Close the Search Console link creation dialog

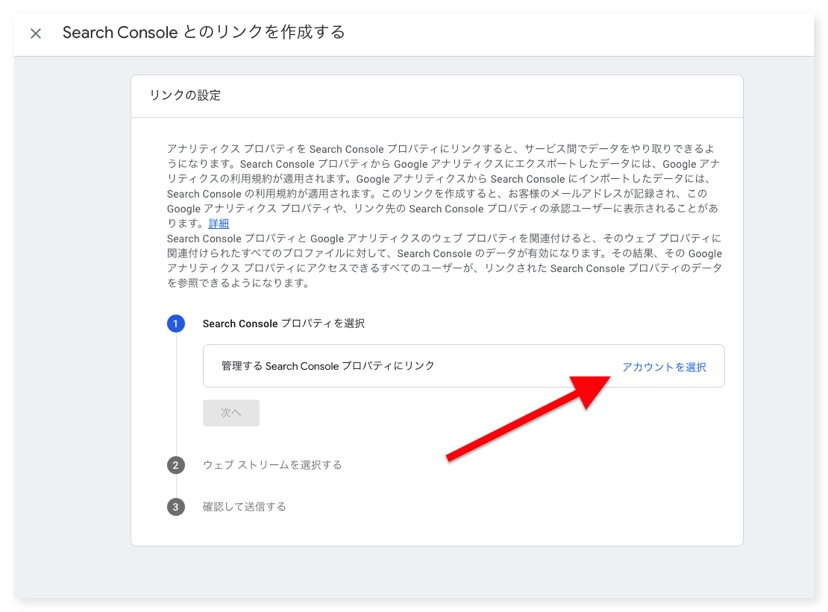pos(36,33)
